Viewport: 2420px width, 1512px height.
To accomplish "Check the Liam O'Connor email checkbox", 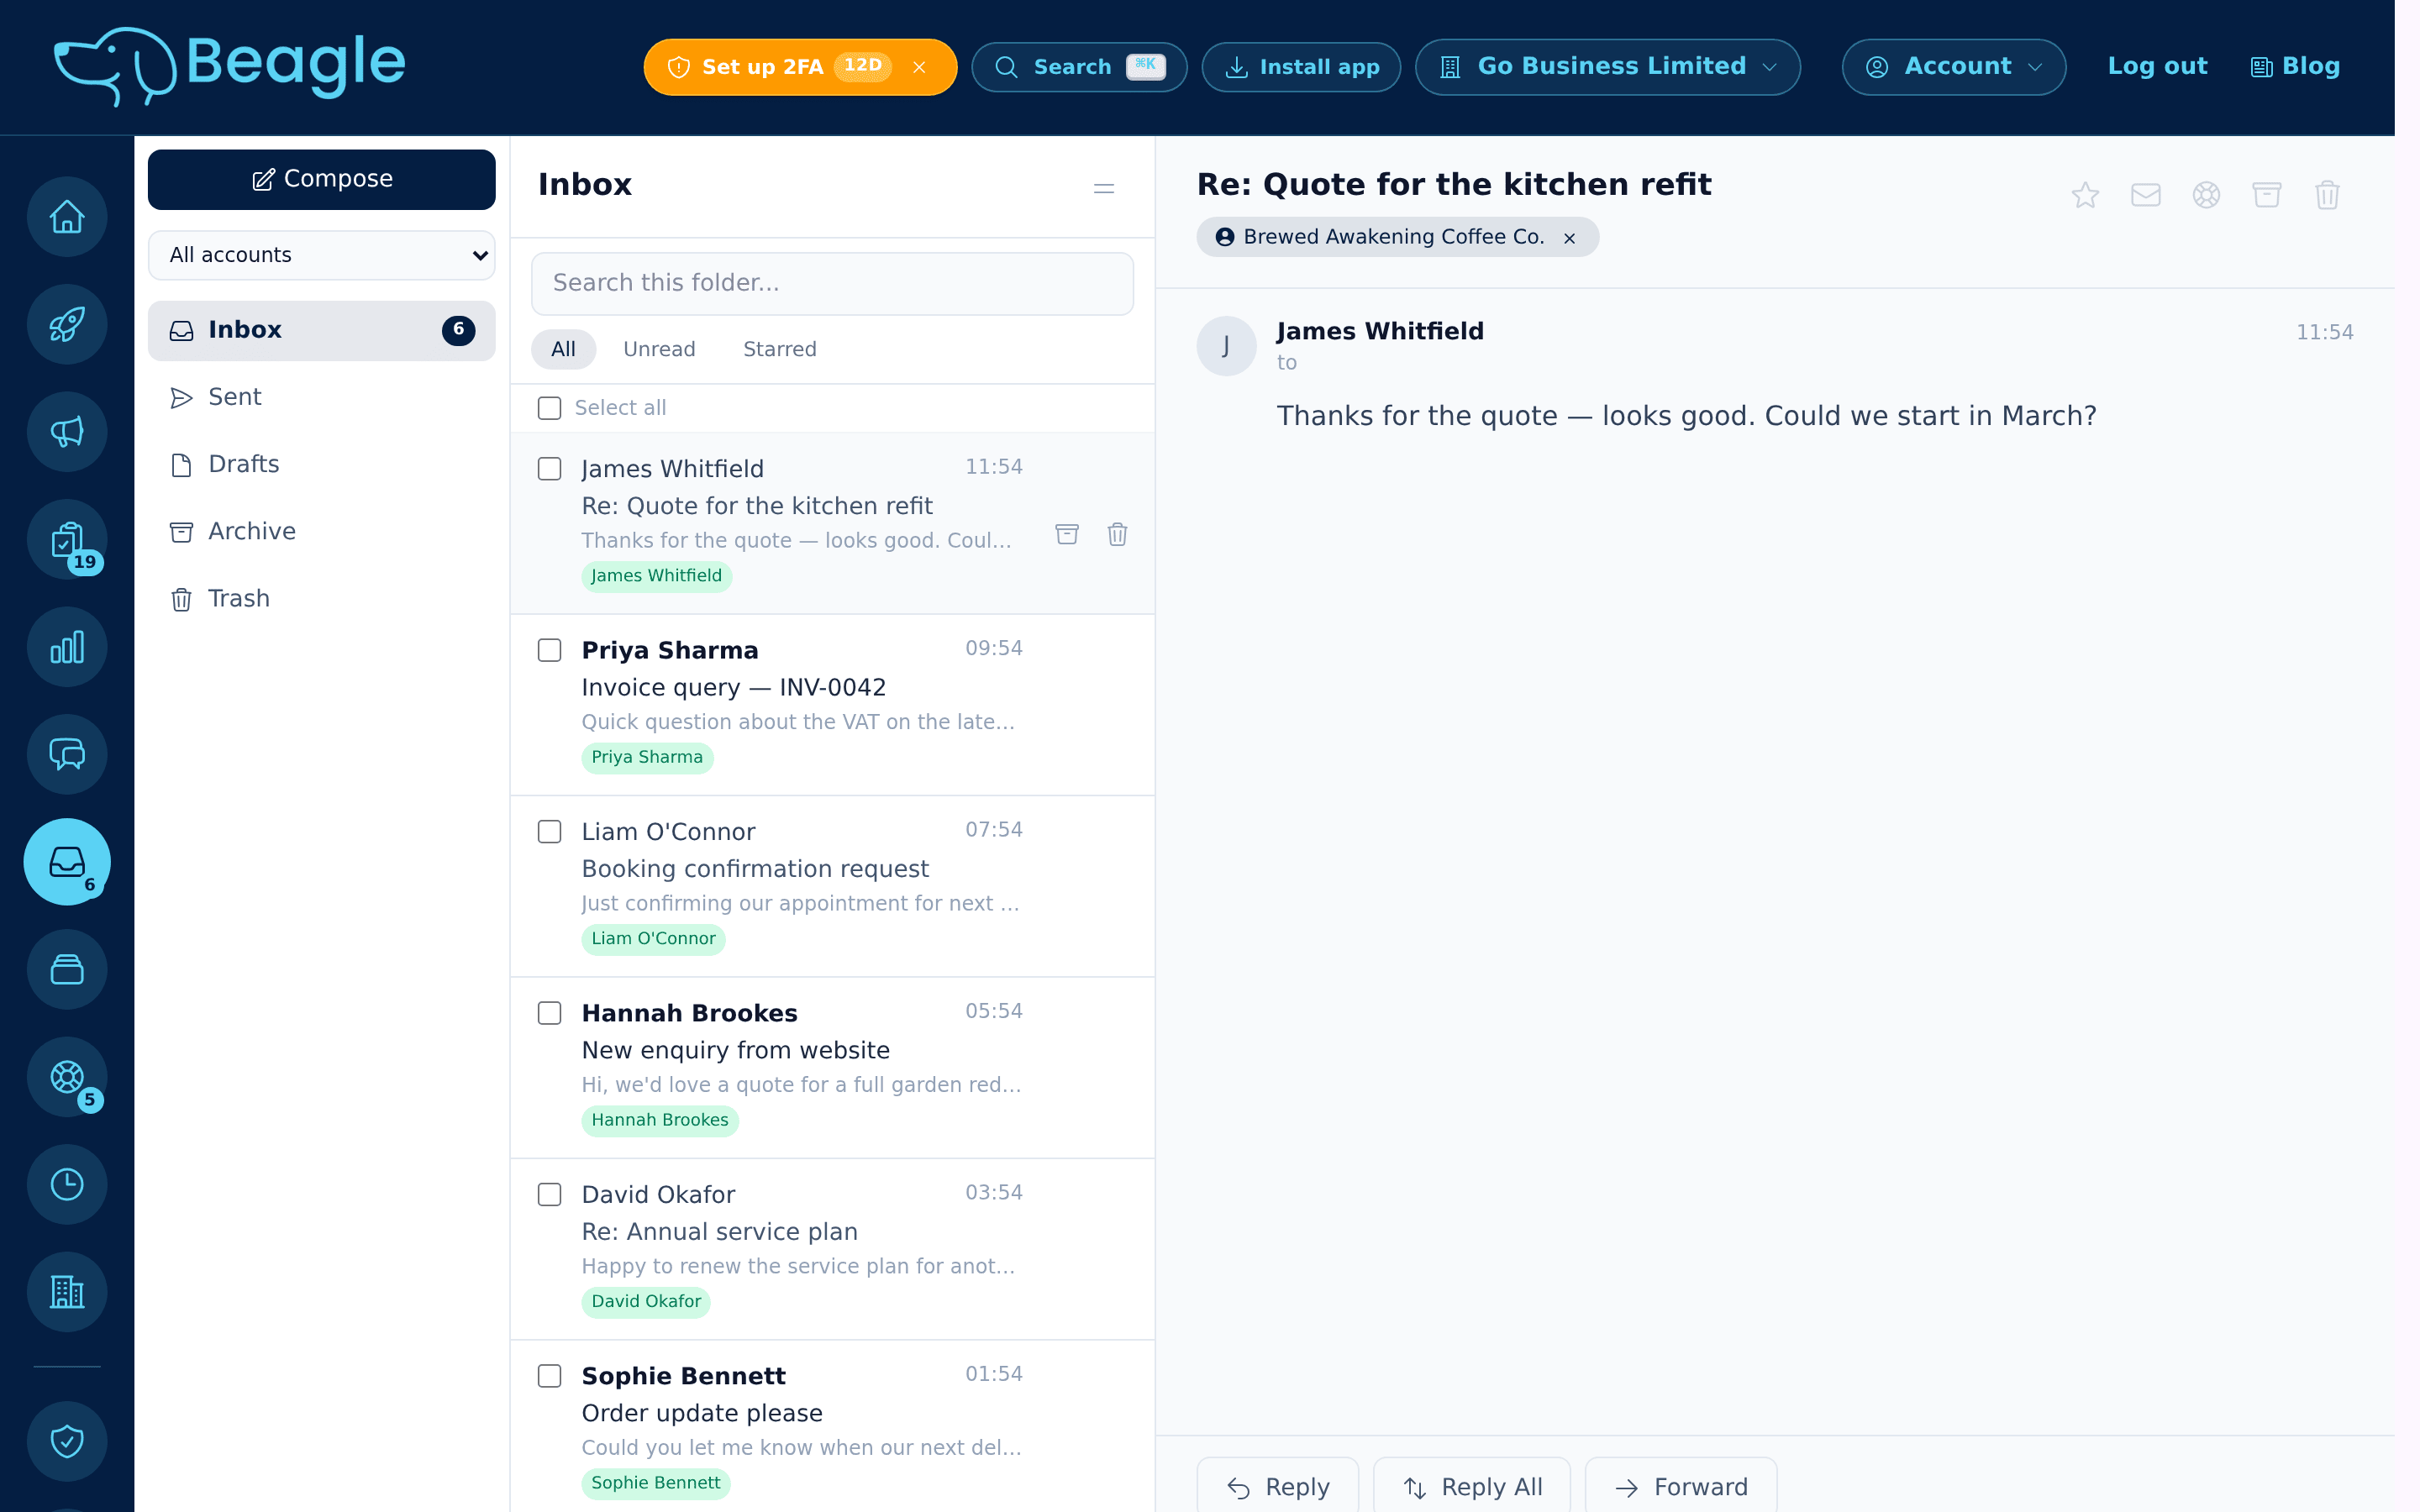I will pos(549,832).
